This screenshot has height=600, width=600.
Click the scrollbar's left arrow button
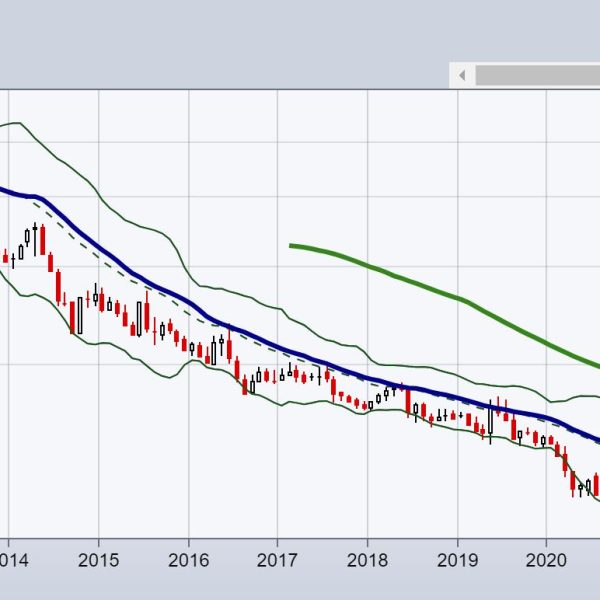(x=461, y=75)
